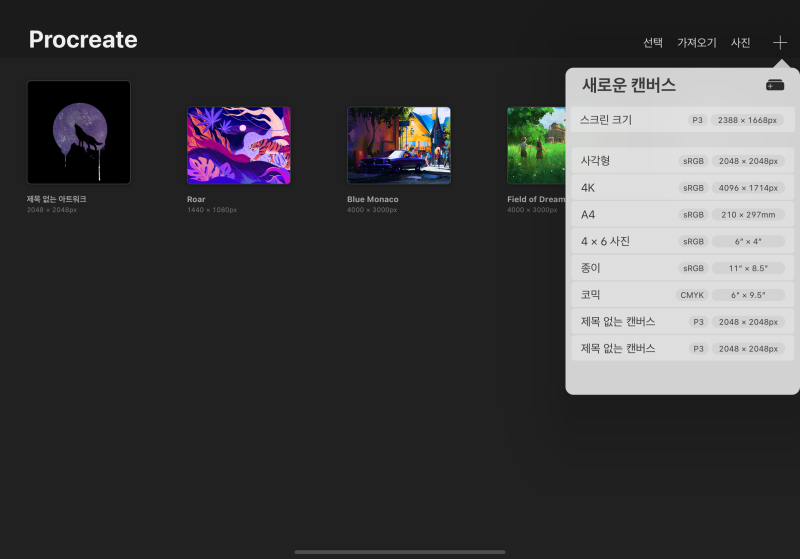Open the Field of Dreams artwork thumbnail
Viewport: 800px width, 559px height.
point(536,145)
